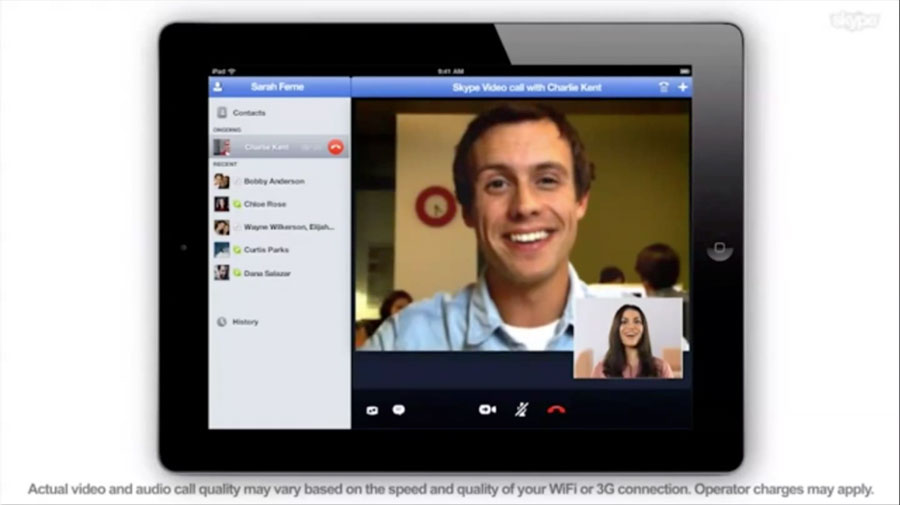Tap the Wayne Wilkerson group avatar
Viewport: 900px width, 505px height.
pos(222,227)
